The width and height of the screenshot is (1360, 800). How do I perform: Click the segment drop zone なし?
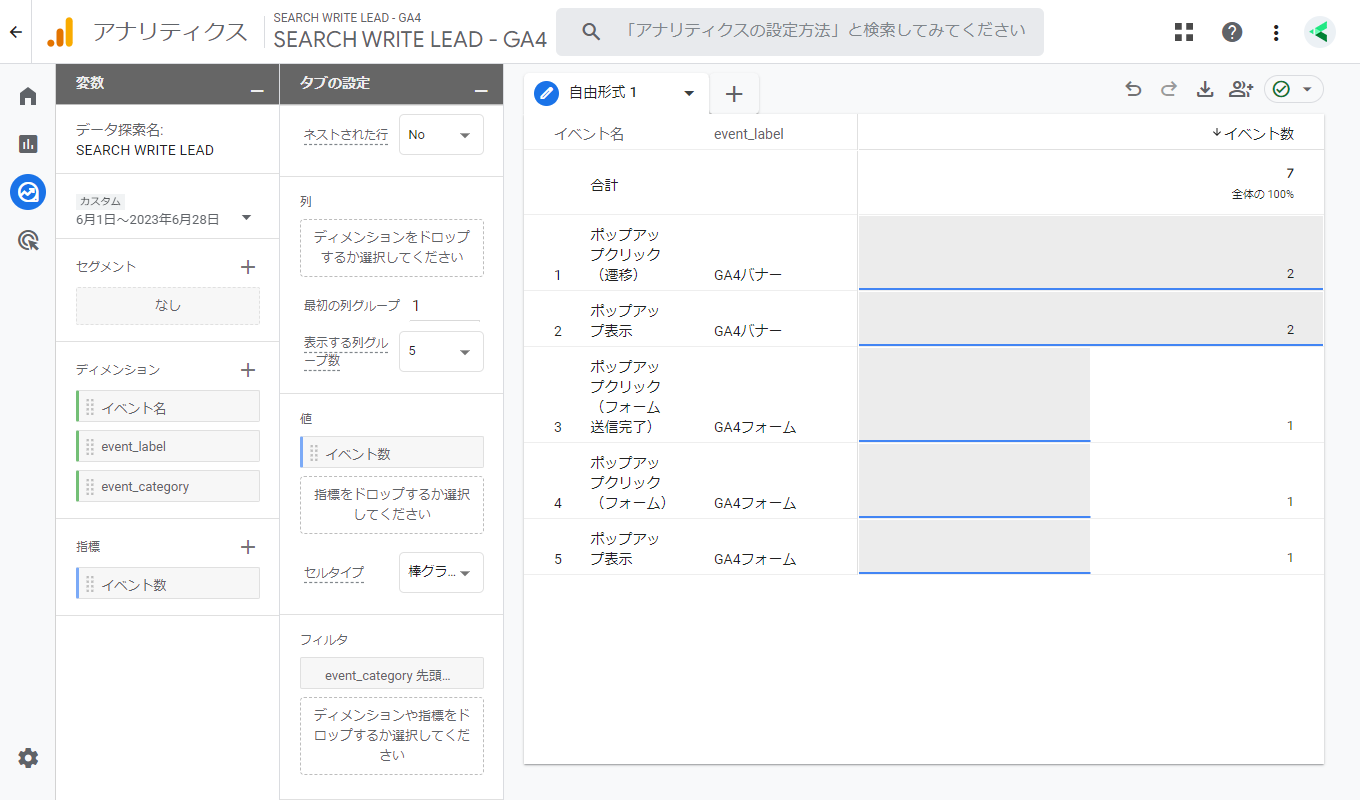coord(168,306)
